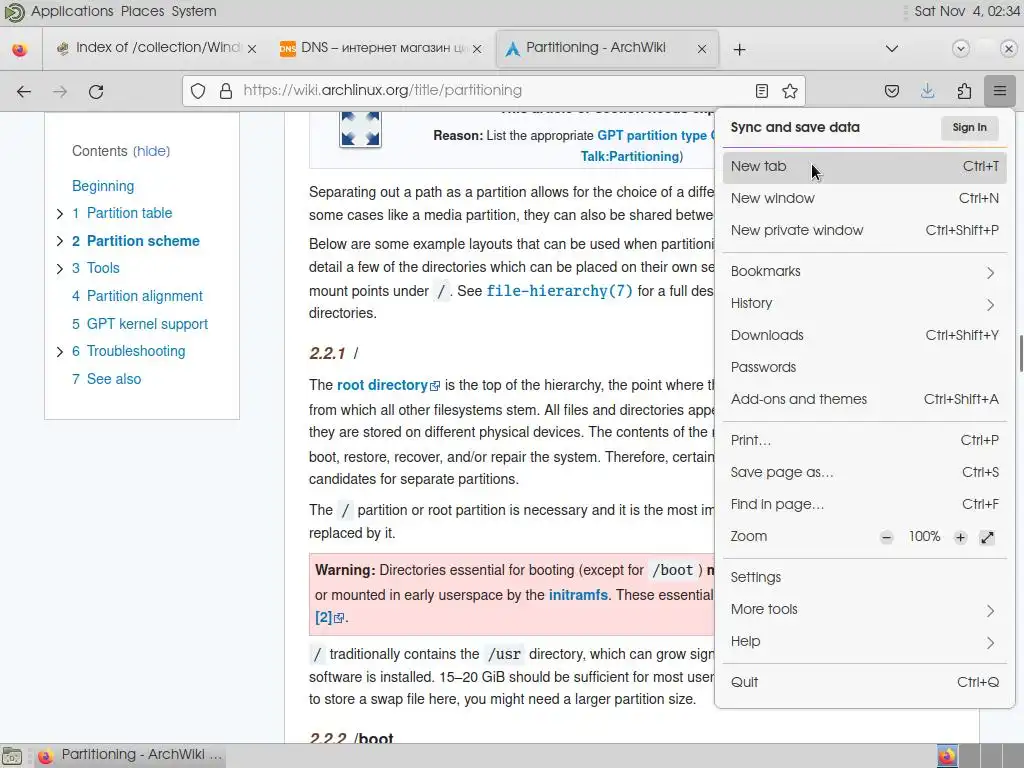Follow the initramfs link

click(x=578, y=595)
